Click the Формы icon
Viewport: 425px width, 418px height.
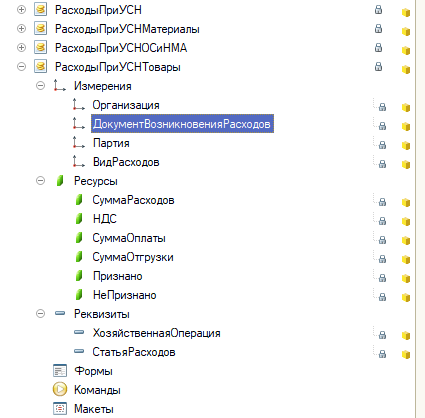tap(60, 371)
